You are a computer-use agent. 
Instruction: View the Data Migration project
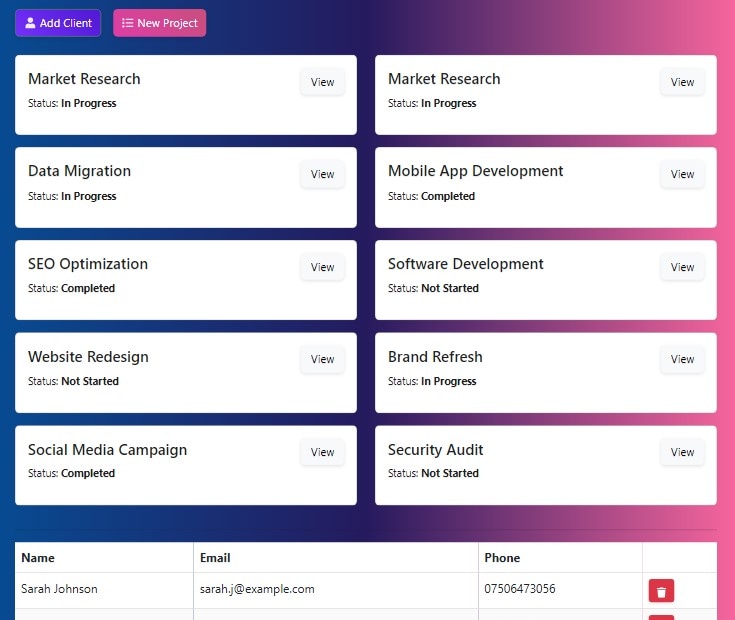(322, 174)
